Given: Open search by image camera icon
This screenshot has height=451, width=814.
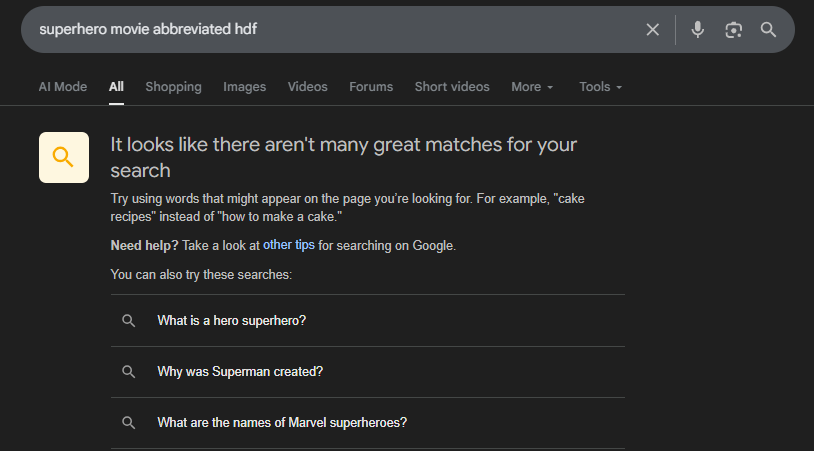Looking at the screenshot, I should pos(733,30).
